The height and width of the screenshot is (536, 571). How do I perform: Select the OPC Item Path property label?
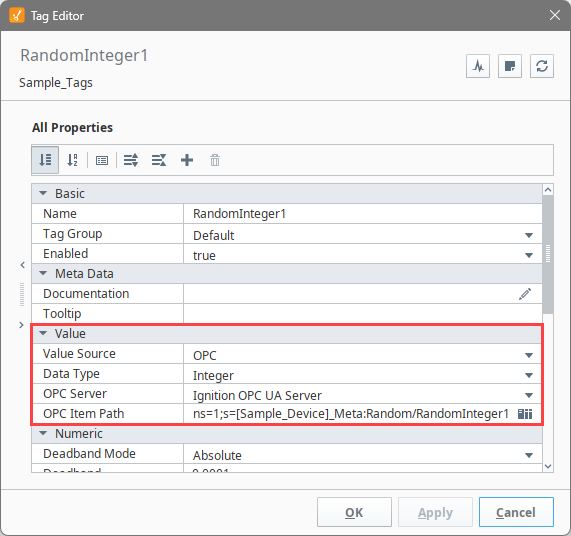83,414
